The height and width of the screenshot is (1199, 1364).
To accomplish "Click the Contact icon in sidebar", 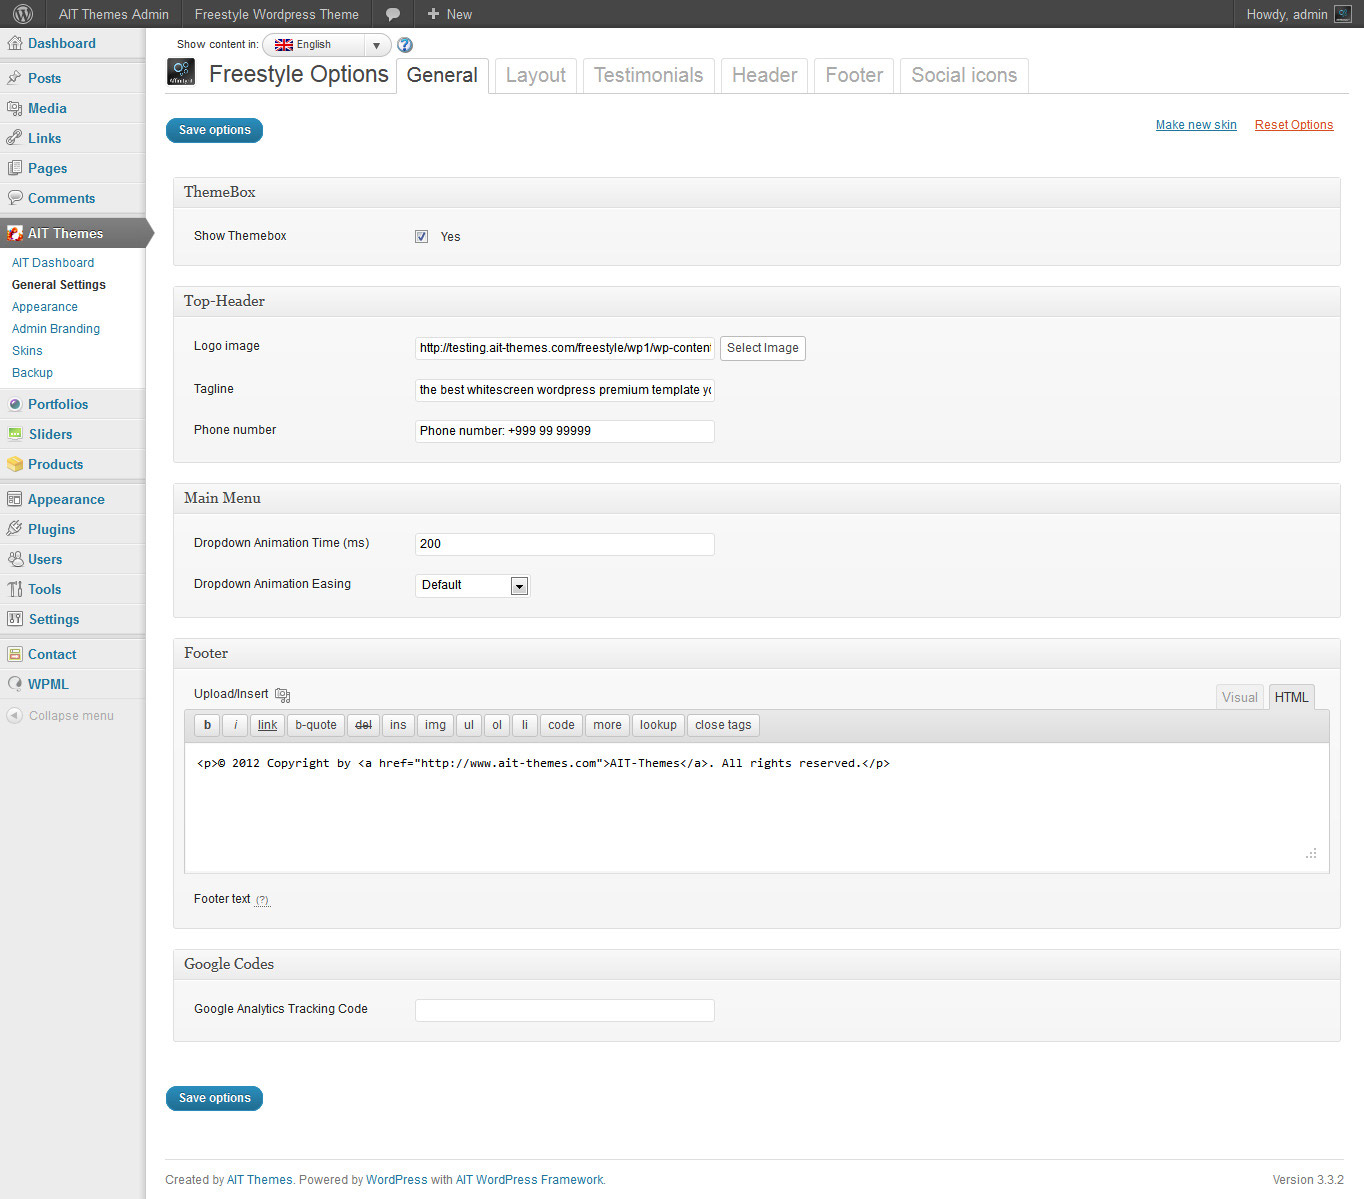I will point(15,654).
